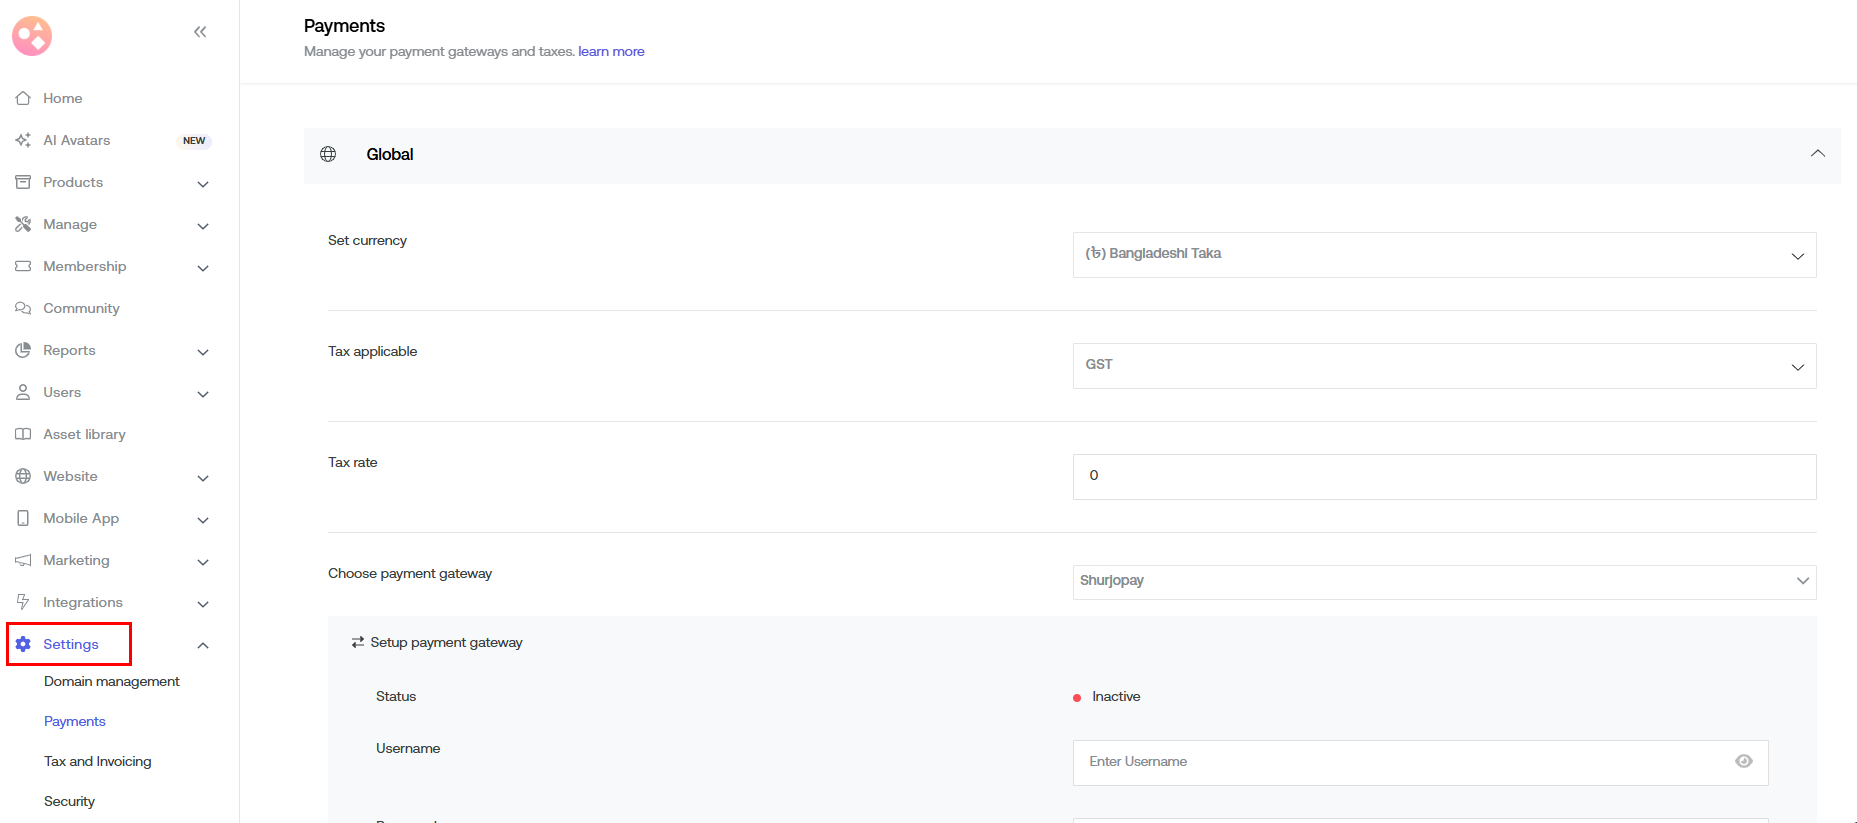Expand the Products menu arrow

click(x=203, y=184)
